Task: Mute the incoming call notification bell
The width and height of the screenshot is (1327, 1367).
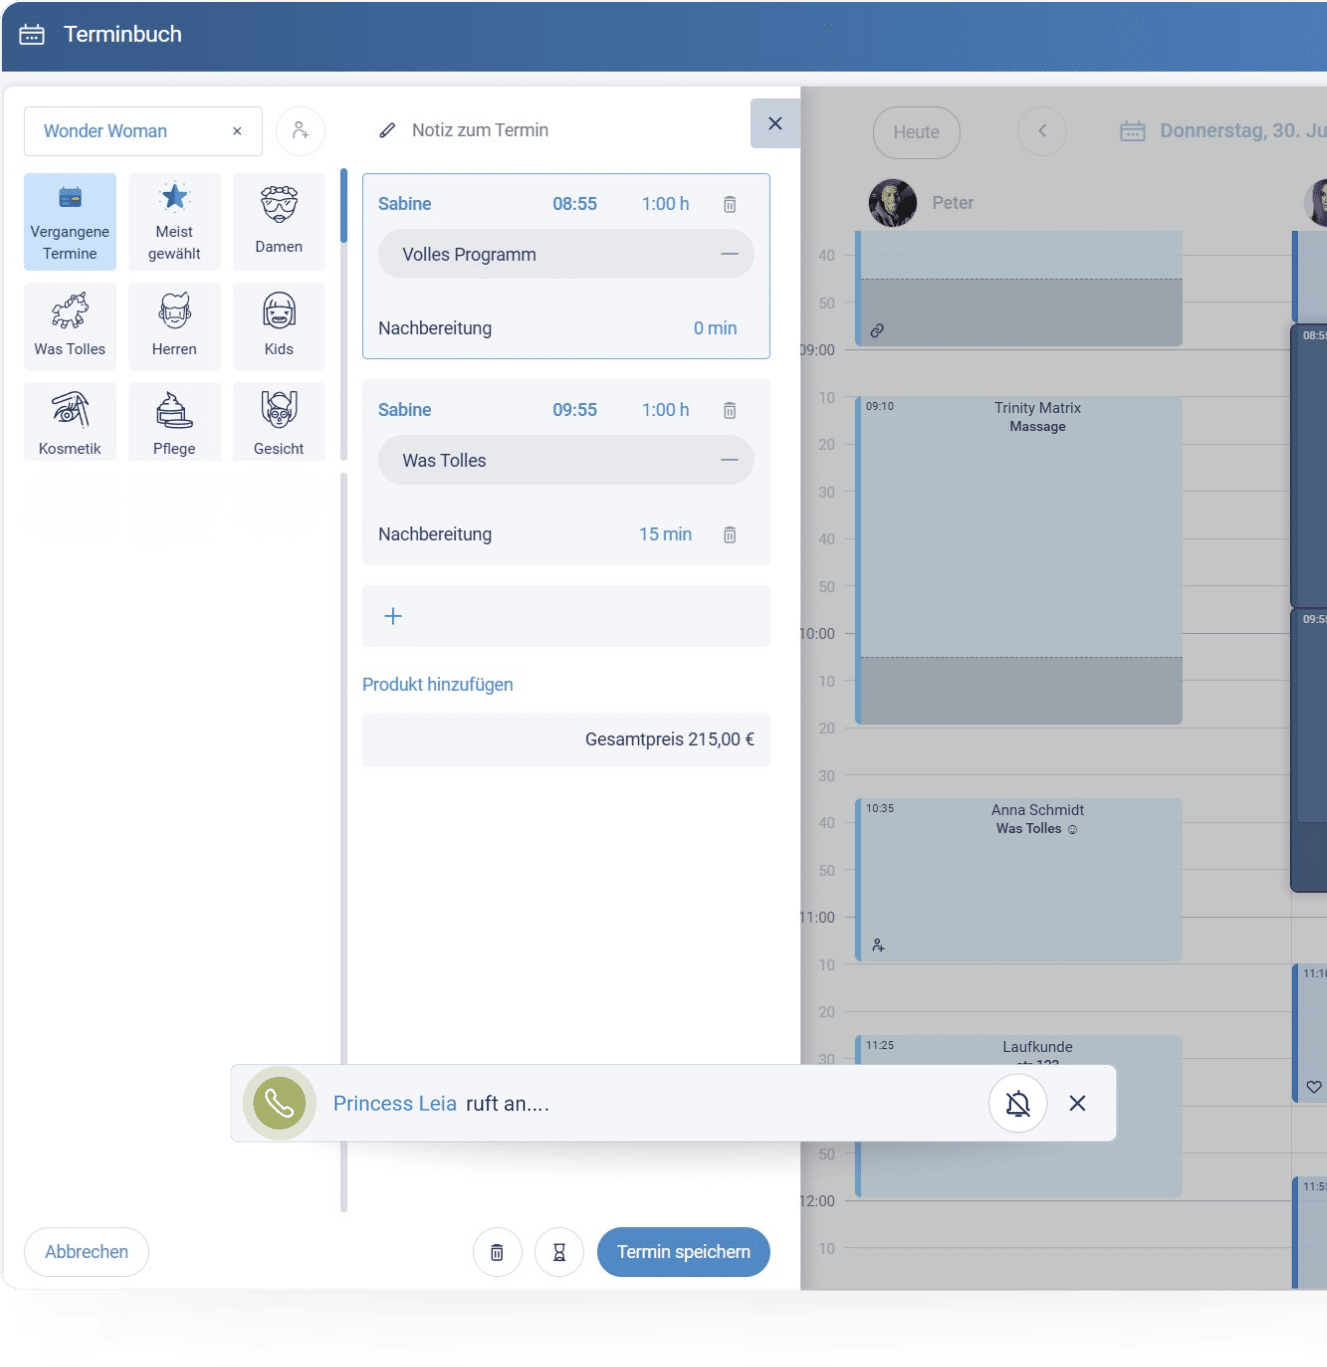Action: (x=1017, y=1104)
